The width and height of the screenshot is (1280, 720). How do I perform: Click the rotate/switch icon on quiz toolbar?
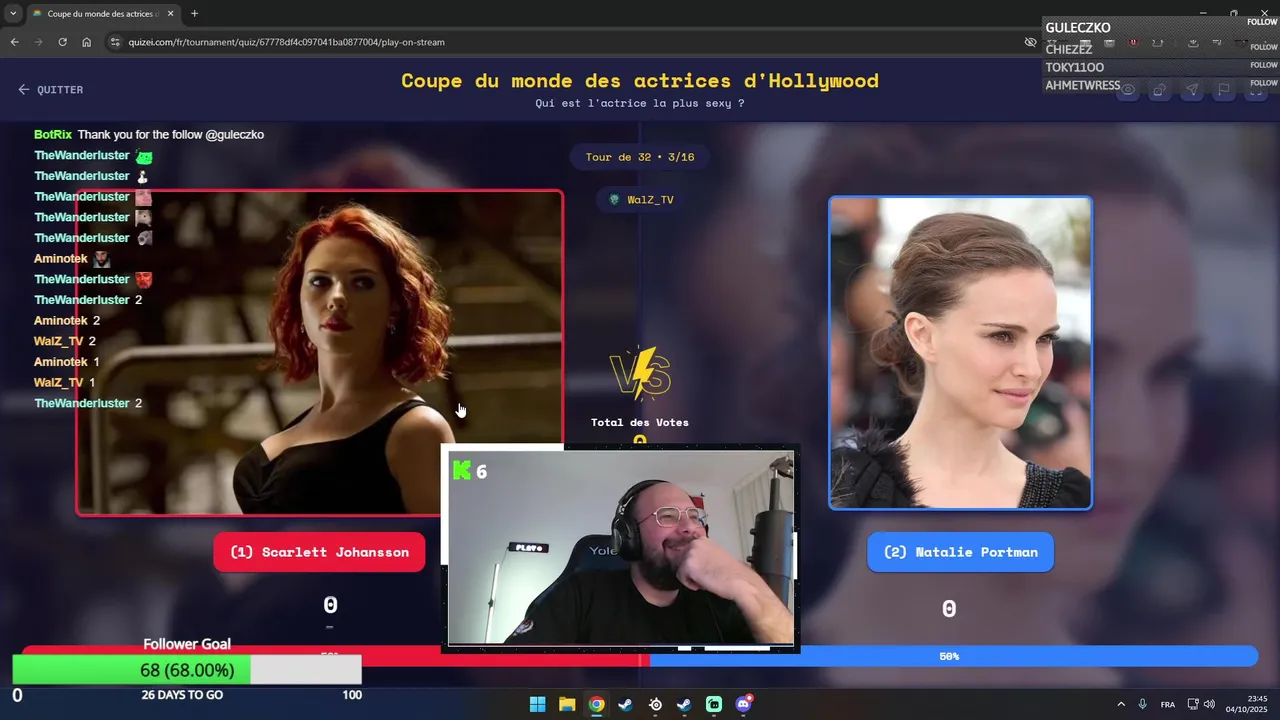1160,90
